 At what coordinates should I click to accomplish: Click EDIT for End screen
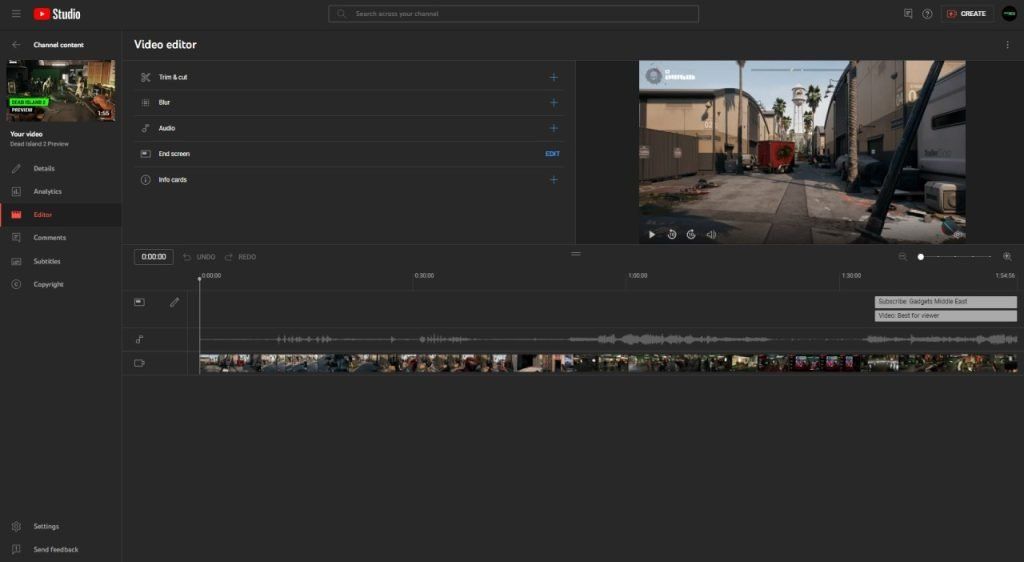(552, 154)
